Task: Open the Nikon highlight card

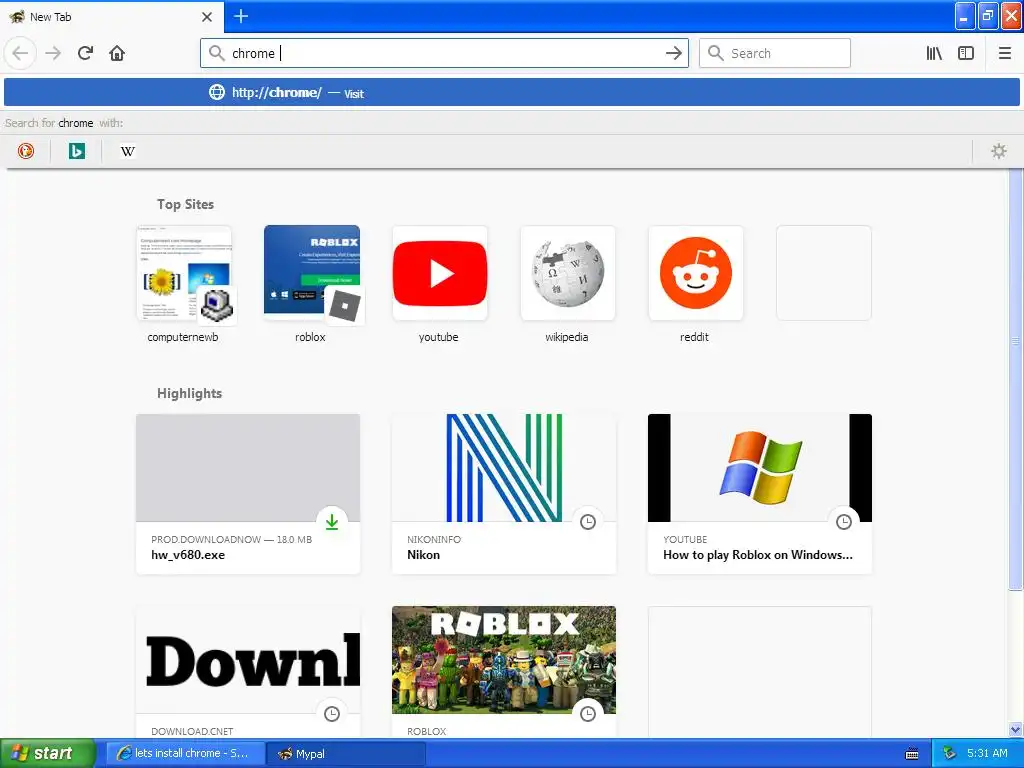Action: pyautogui.click(x=504, y=494)
